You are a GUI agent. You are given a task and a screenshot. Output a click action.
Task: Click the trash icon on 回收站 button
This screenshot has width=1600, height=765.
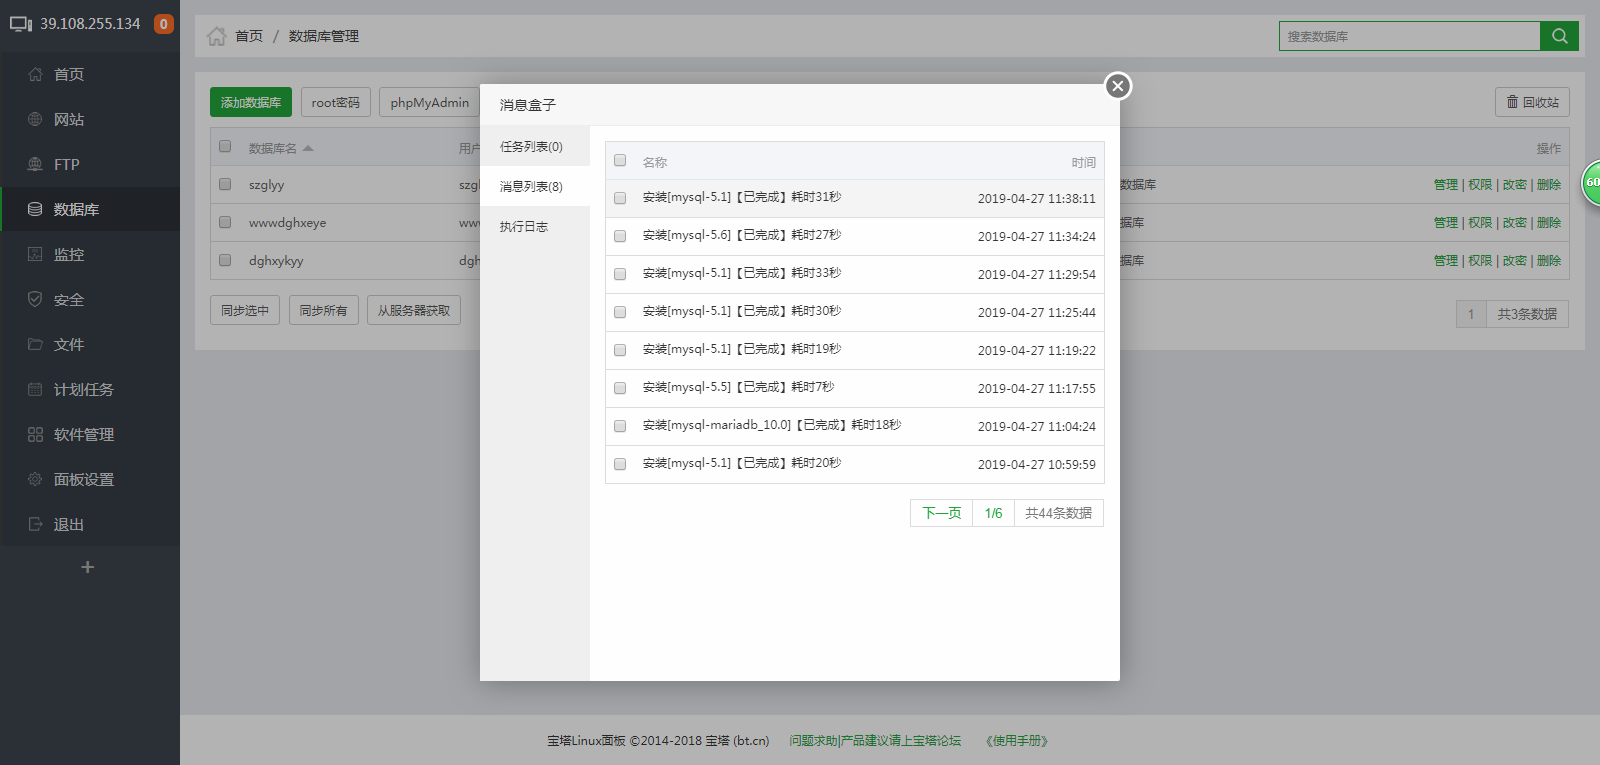click(1512, 102)
